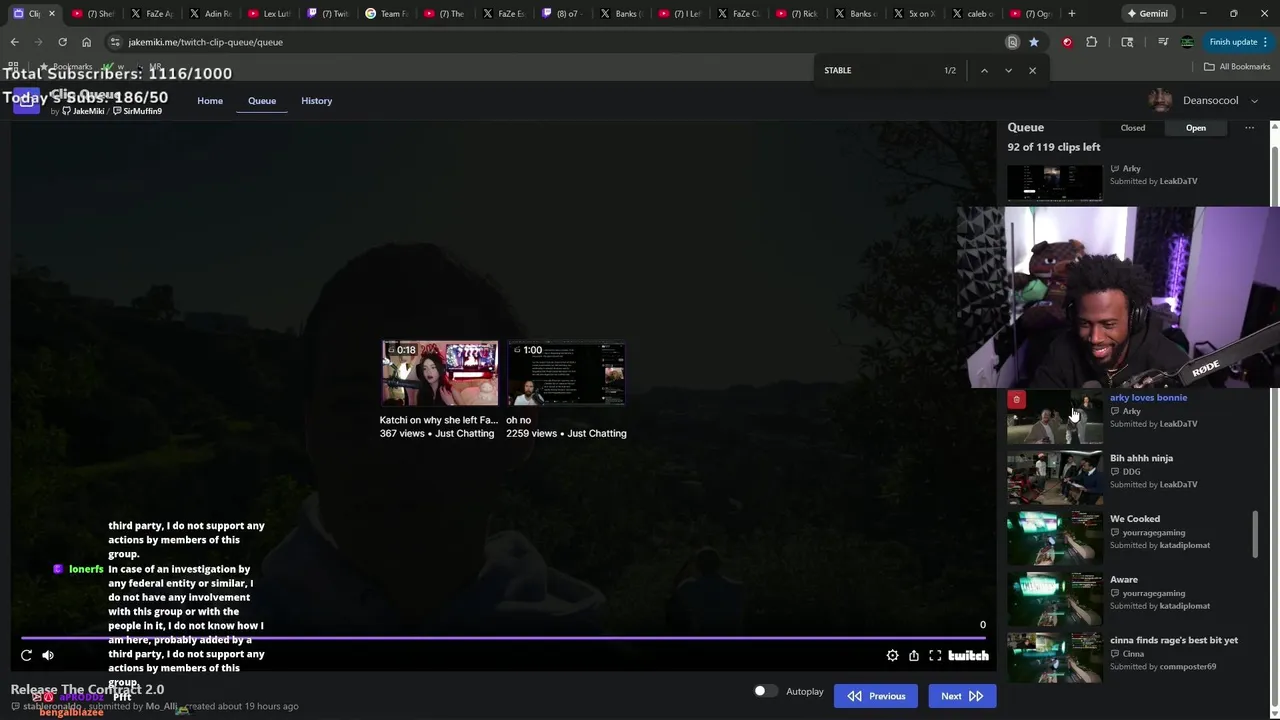
Task: Open the Twitch logo link on player
Action: [968, 655]
